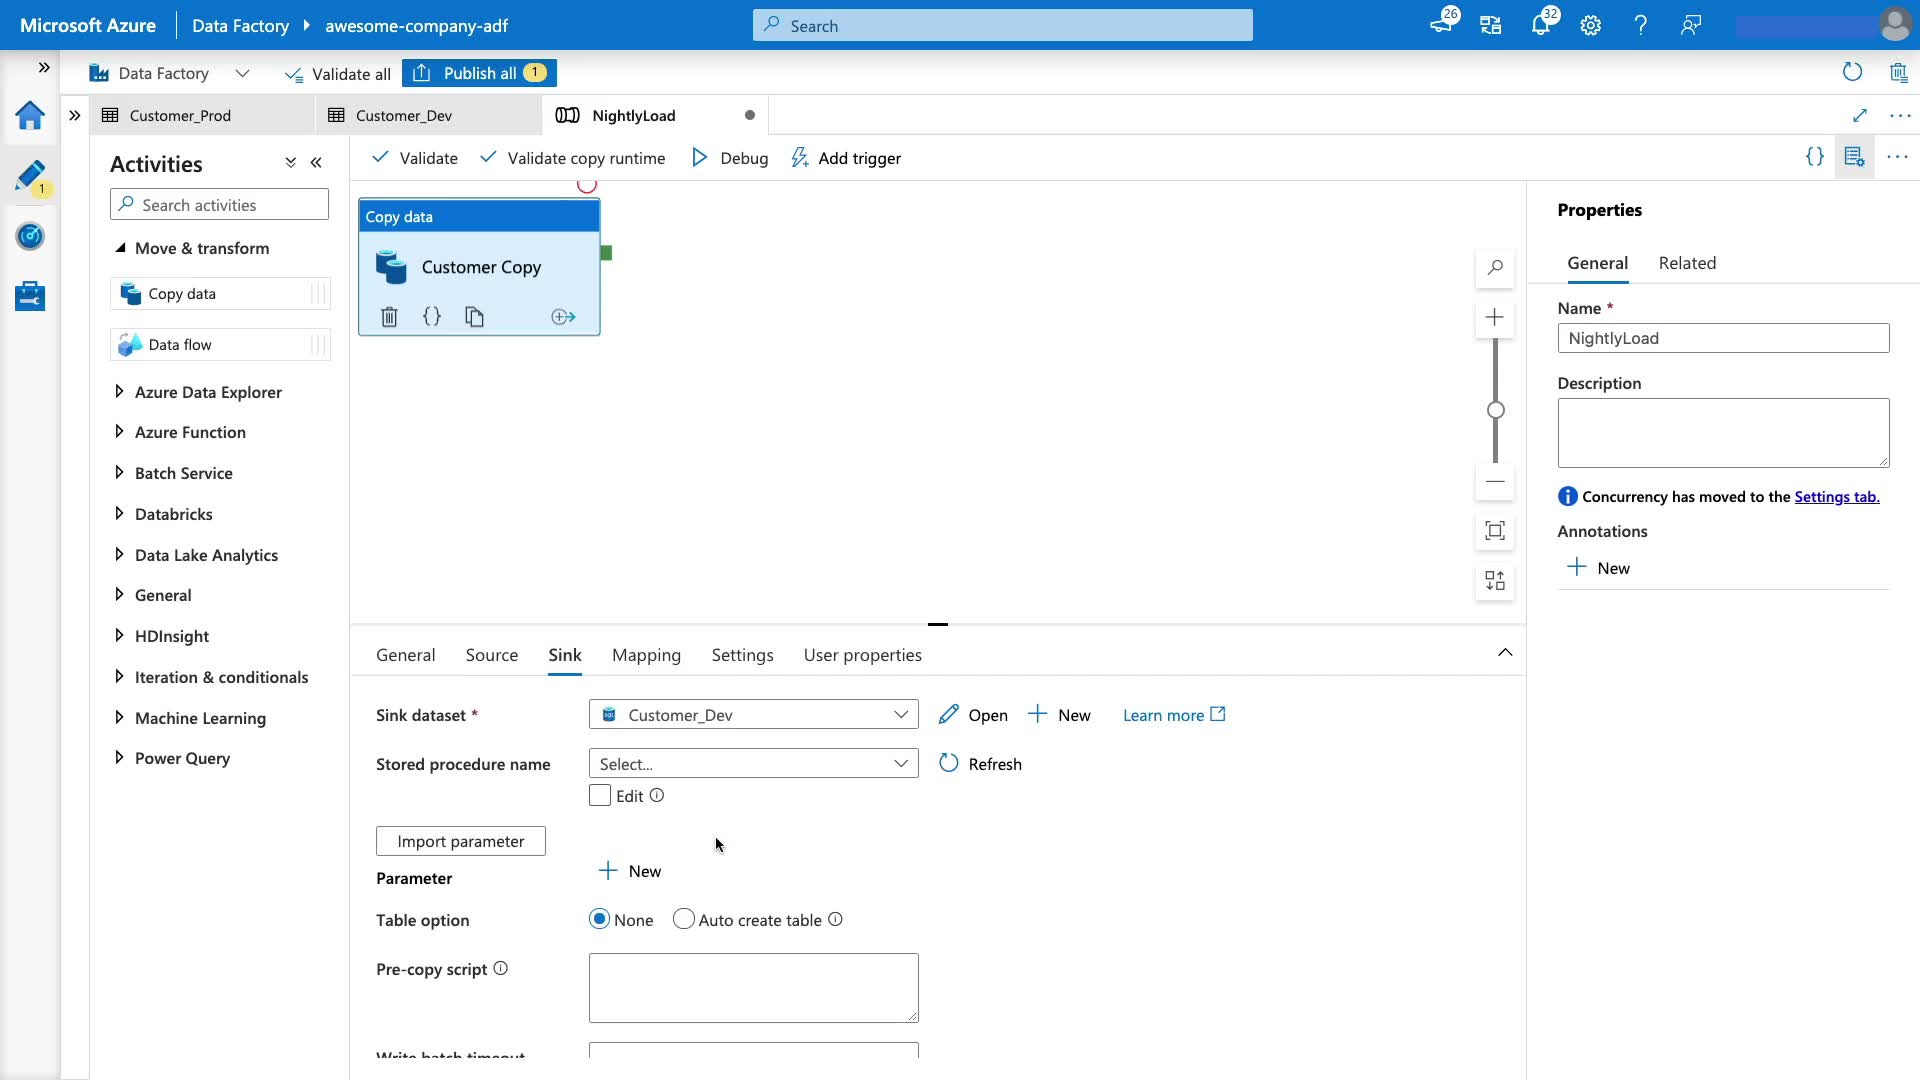Open the Manage toolbox hub
Screen dimensions: 1920x1080
click(x=30, y=296)
